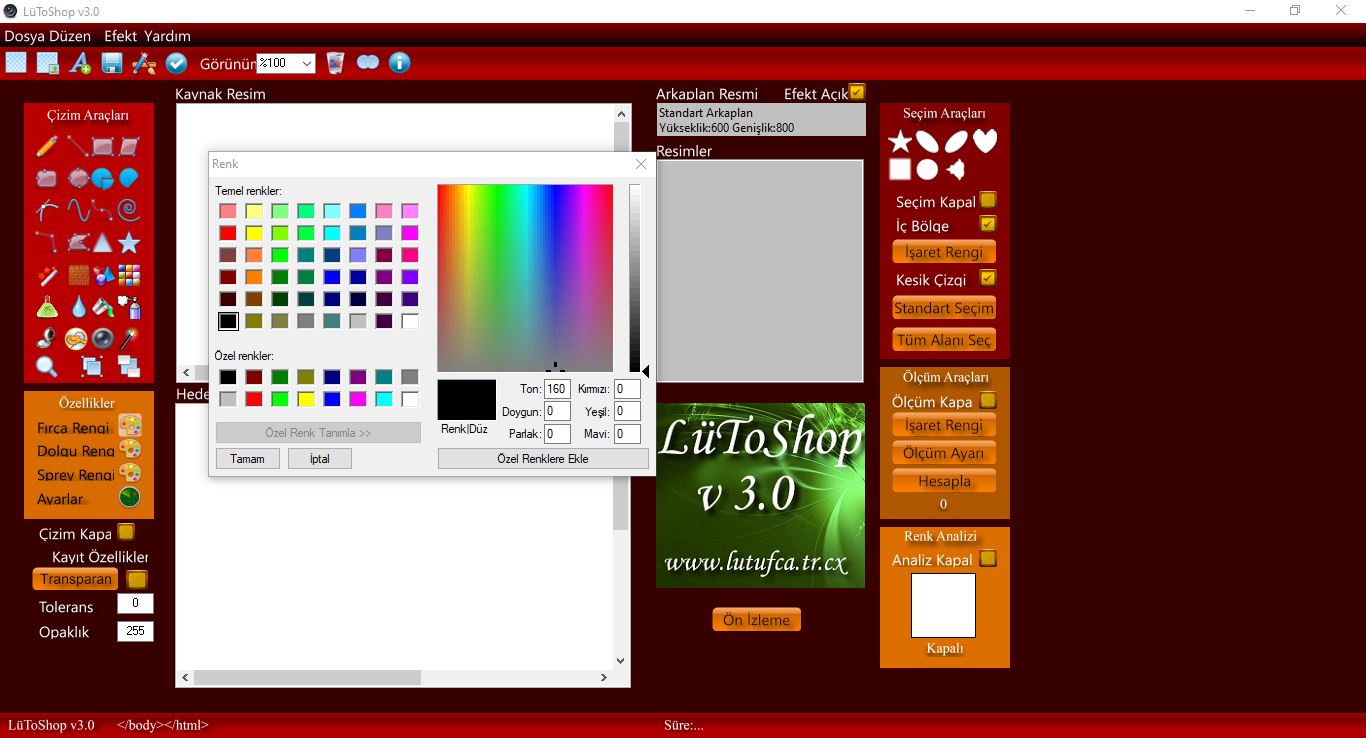
Task: Click the Add Text toolbar icon
Action: (80, 63)
